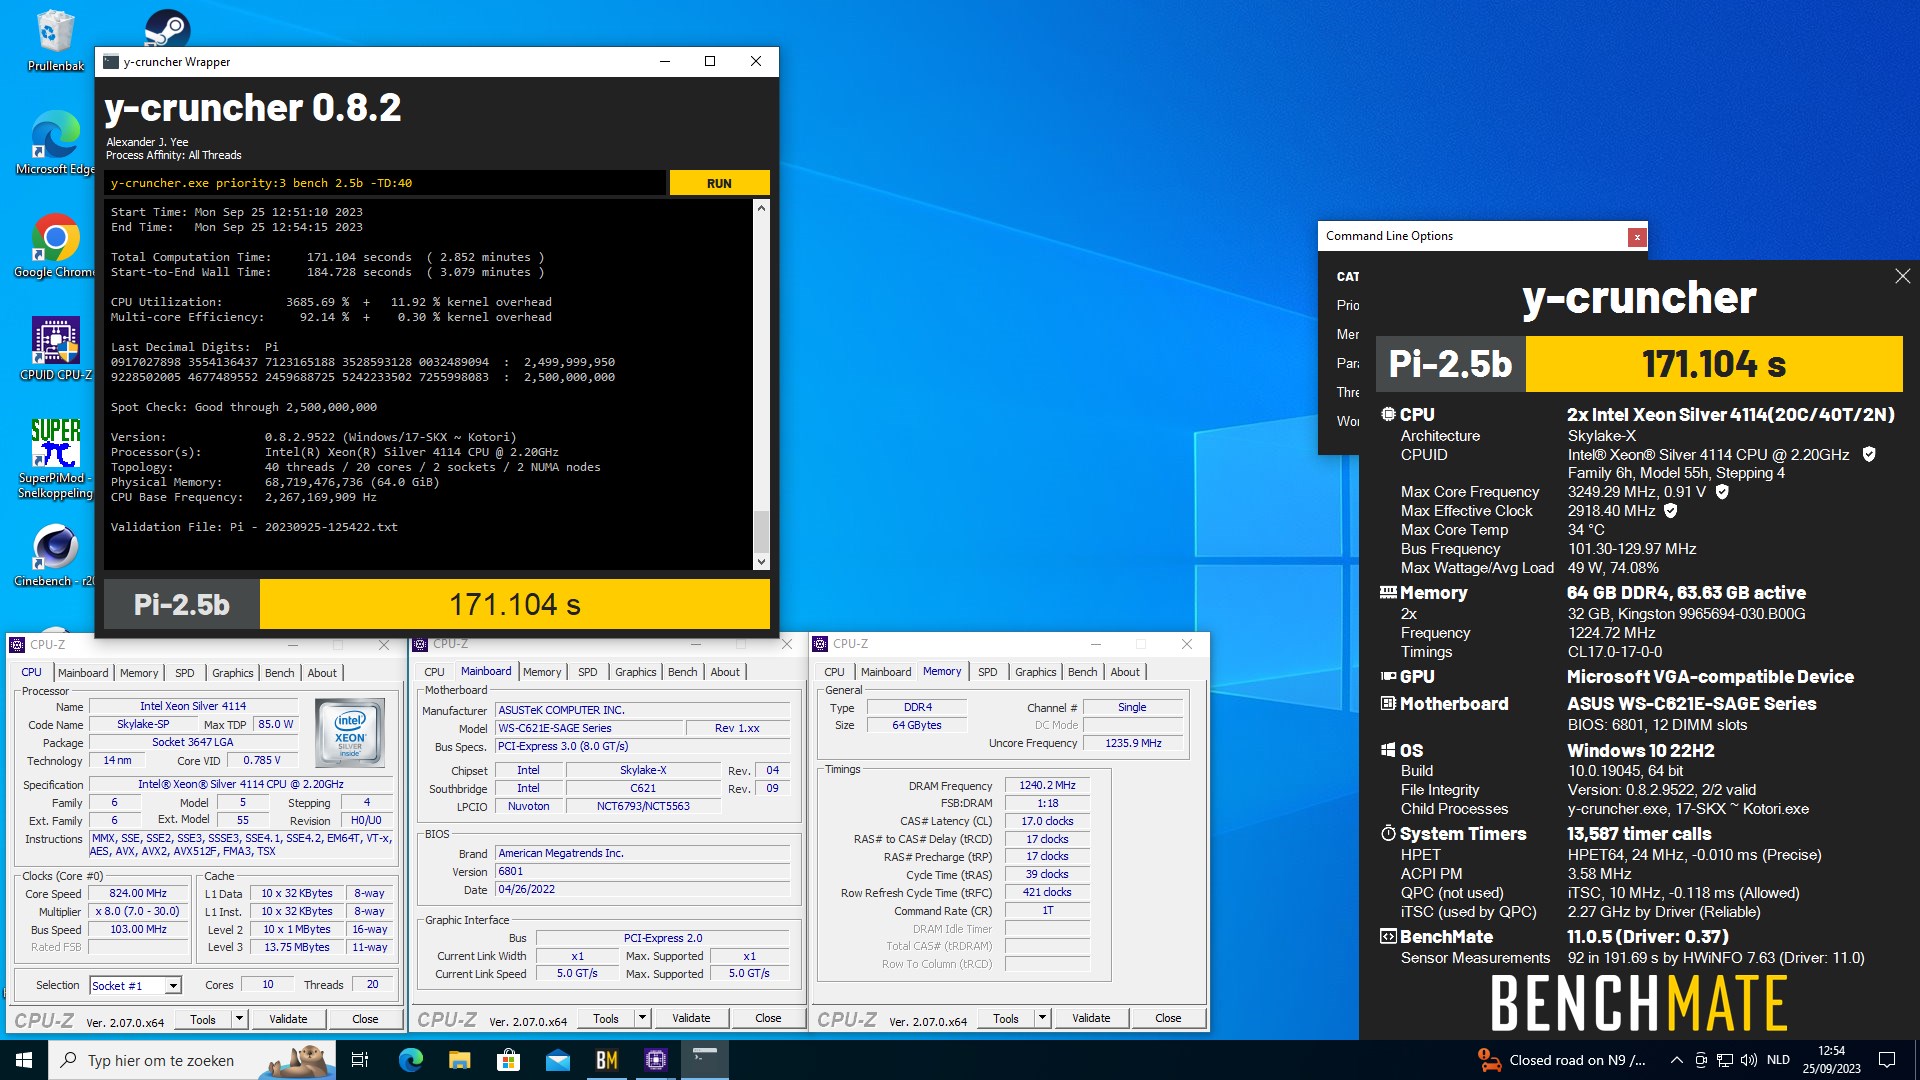Click the ASUS WS-C621E-SAGE Series motherboard text
This screenshot has height=1080, width=1920.
click(x=1691, y=703)
